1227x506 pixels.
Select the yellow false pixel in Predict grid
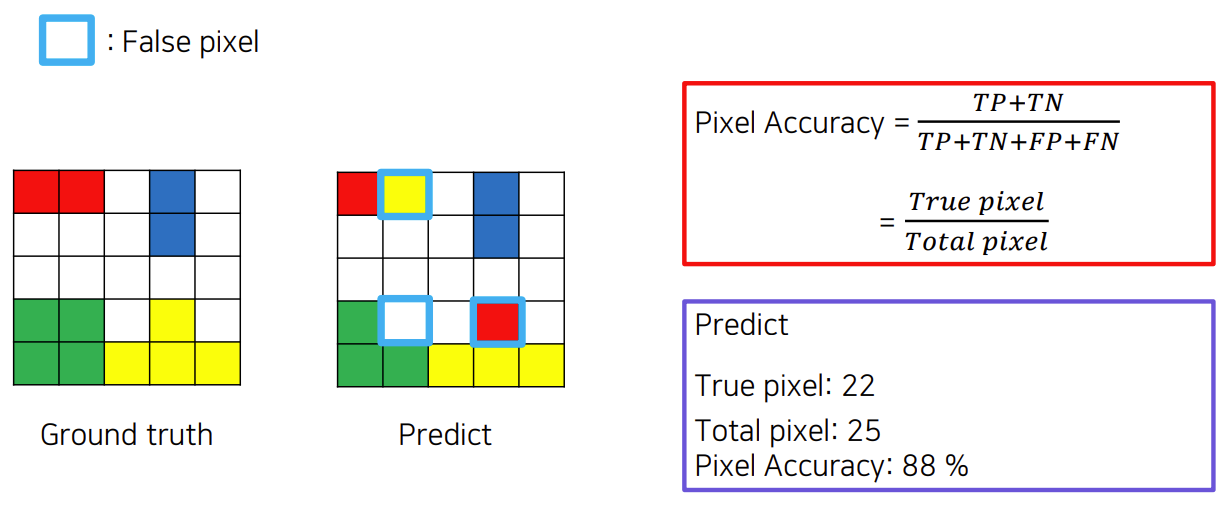(x=405, y=193)
